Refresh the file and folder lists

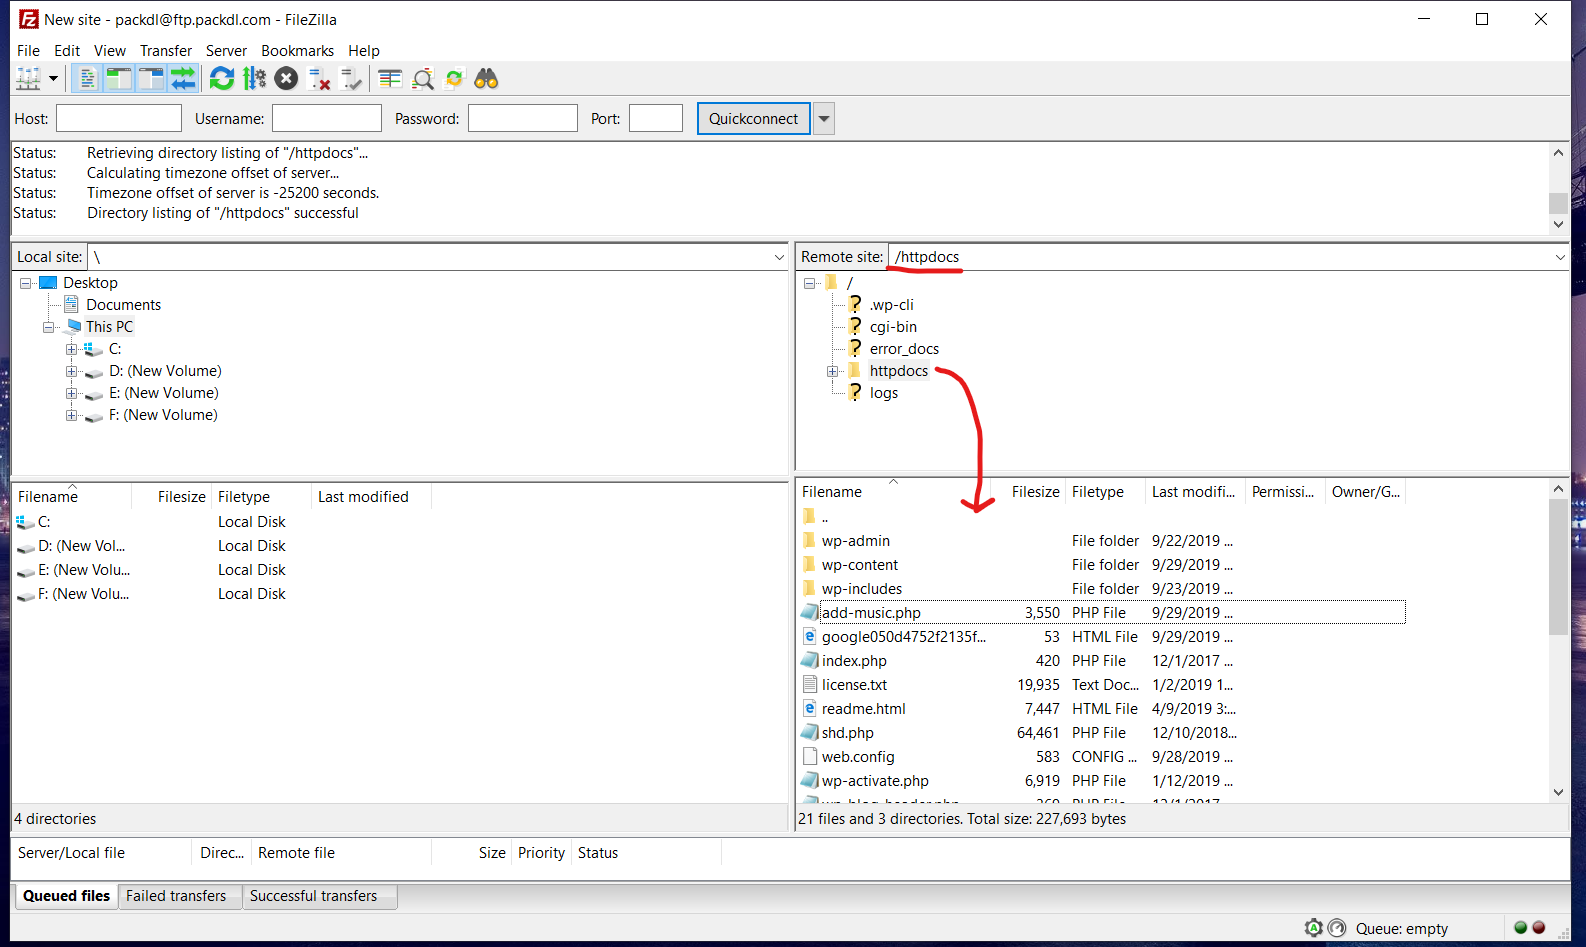click(x=222, y=79)
